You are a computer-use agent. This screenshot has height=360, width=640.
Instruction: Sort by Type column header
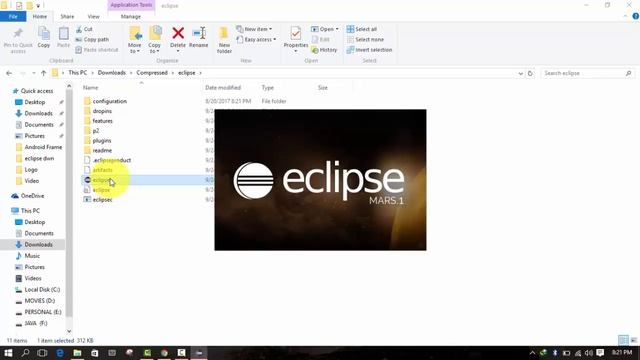coord(268,88)
